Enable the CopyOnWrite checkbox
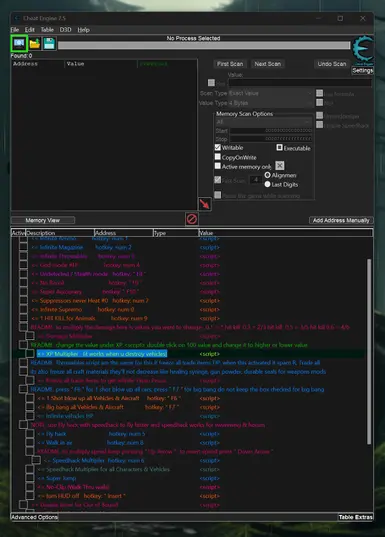The width and height of the screenshot is (385, 537). [x=218, y=157]
